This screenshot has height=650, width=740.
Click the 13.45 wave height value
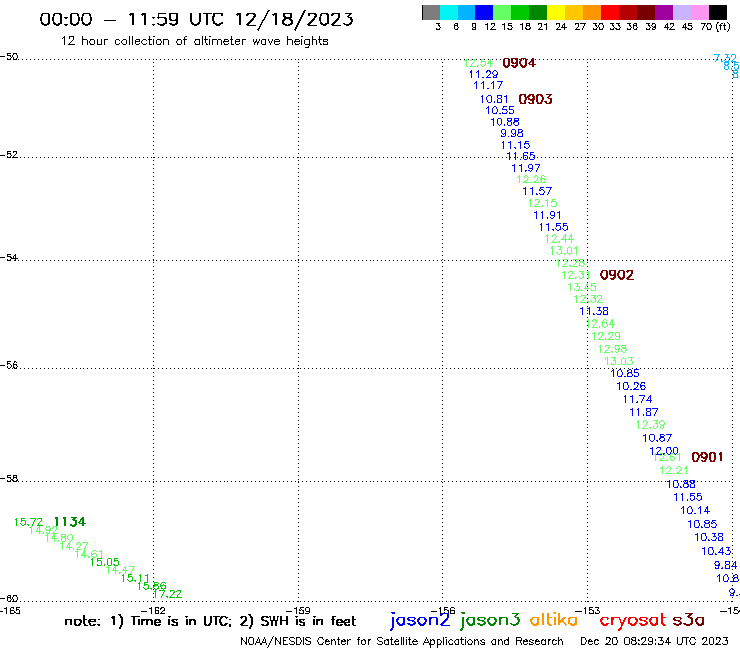[582, 287]
